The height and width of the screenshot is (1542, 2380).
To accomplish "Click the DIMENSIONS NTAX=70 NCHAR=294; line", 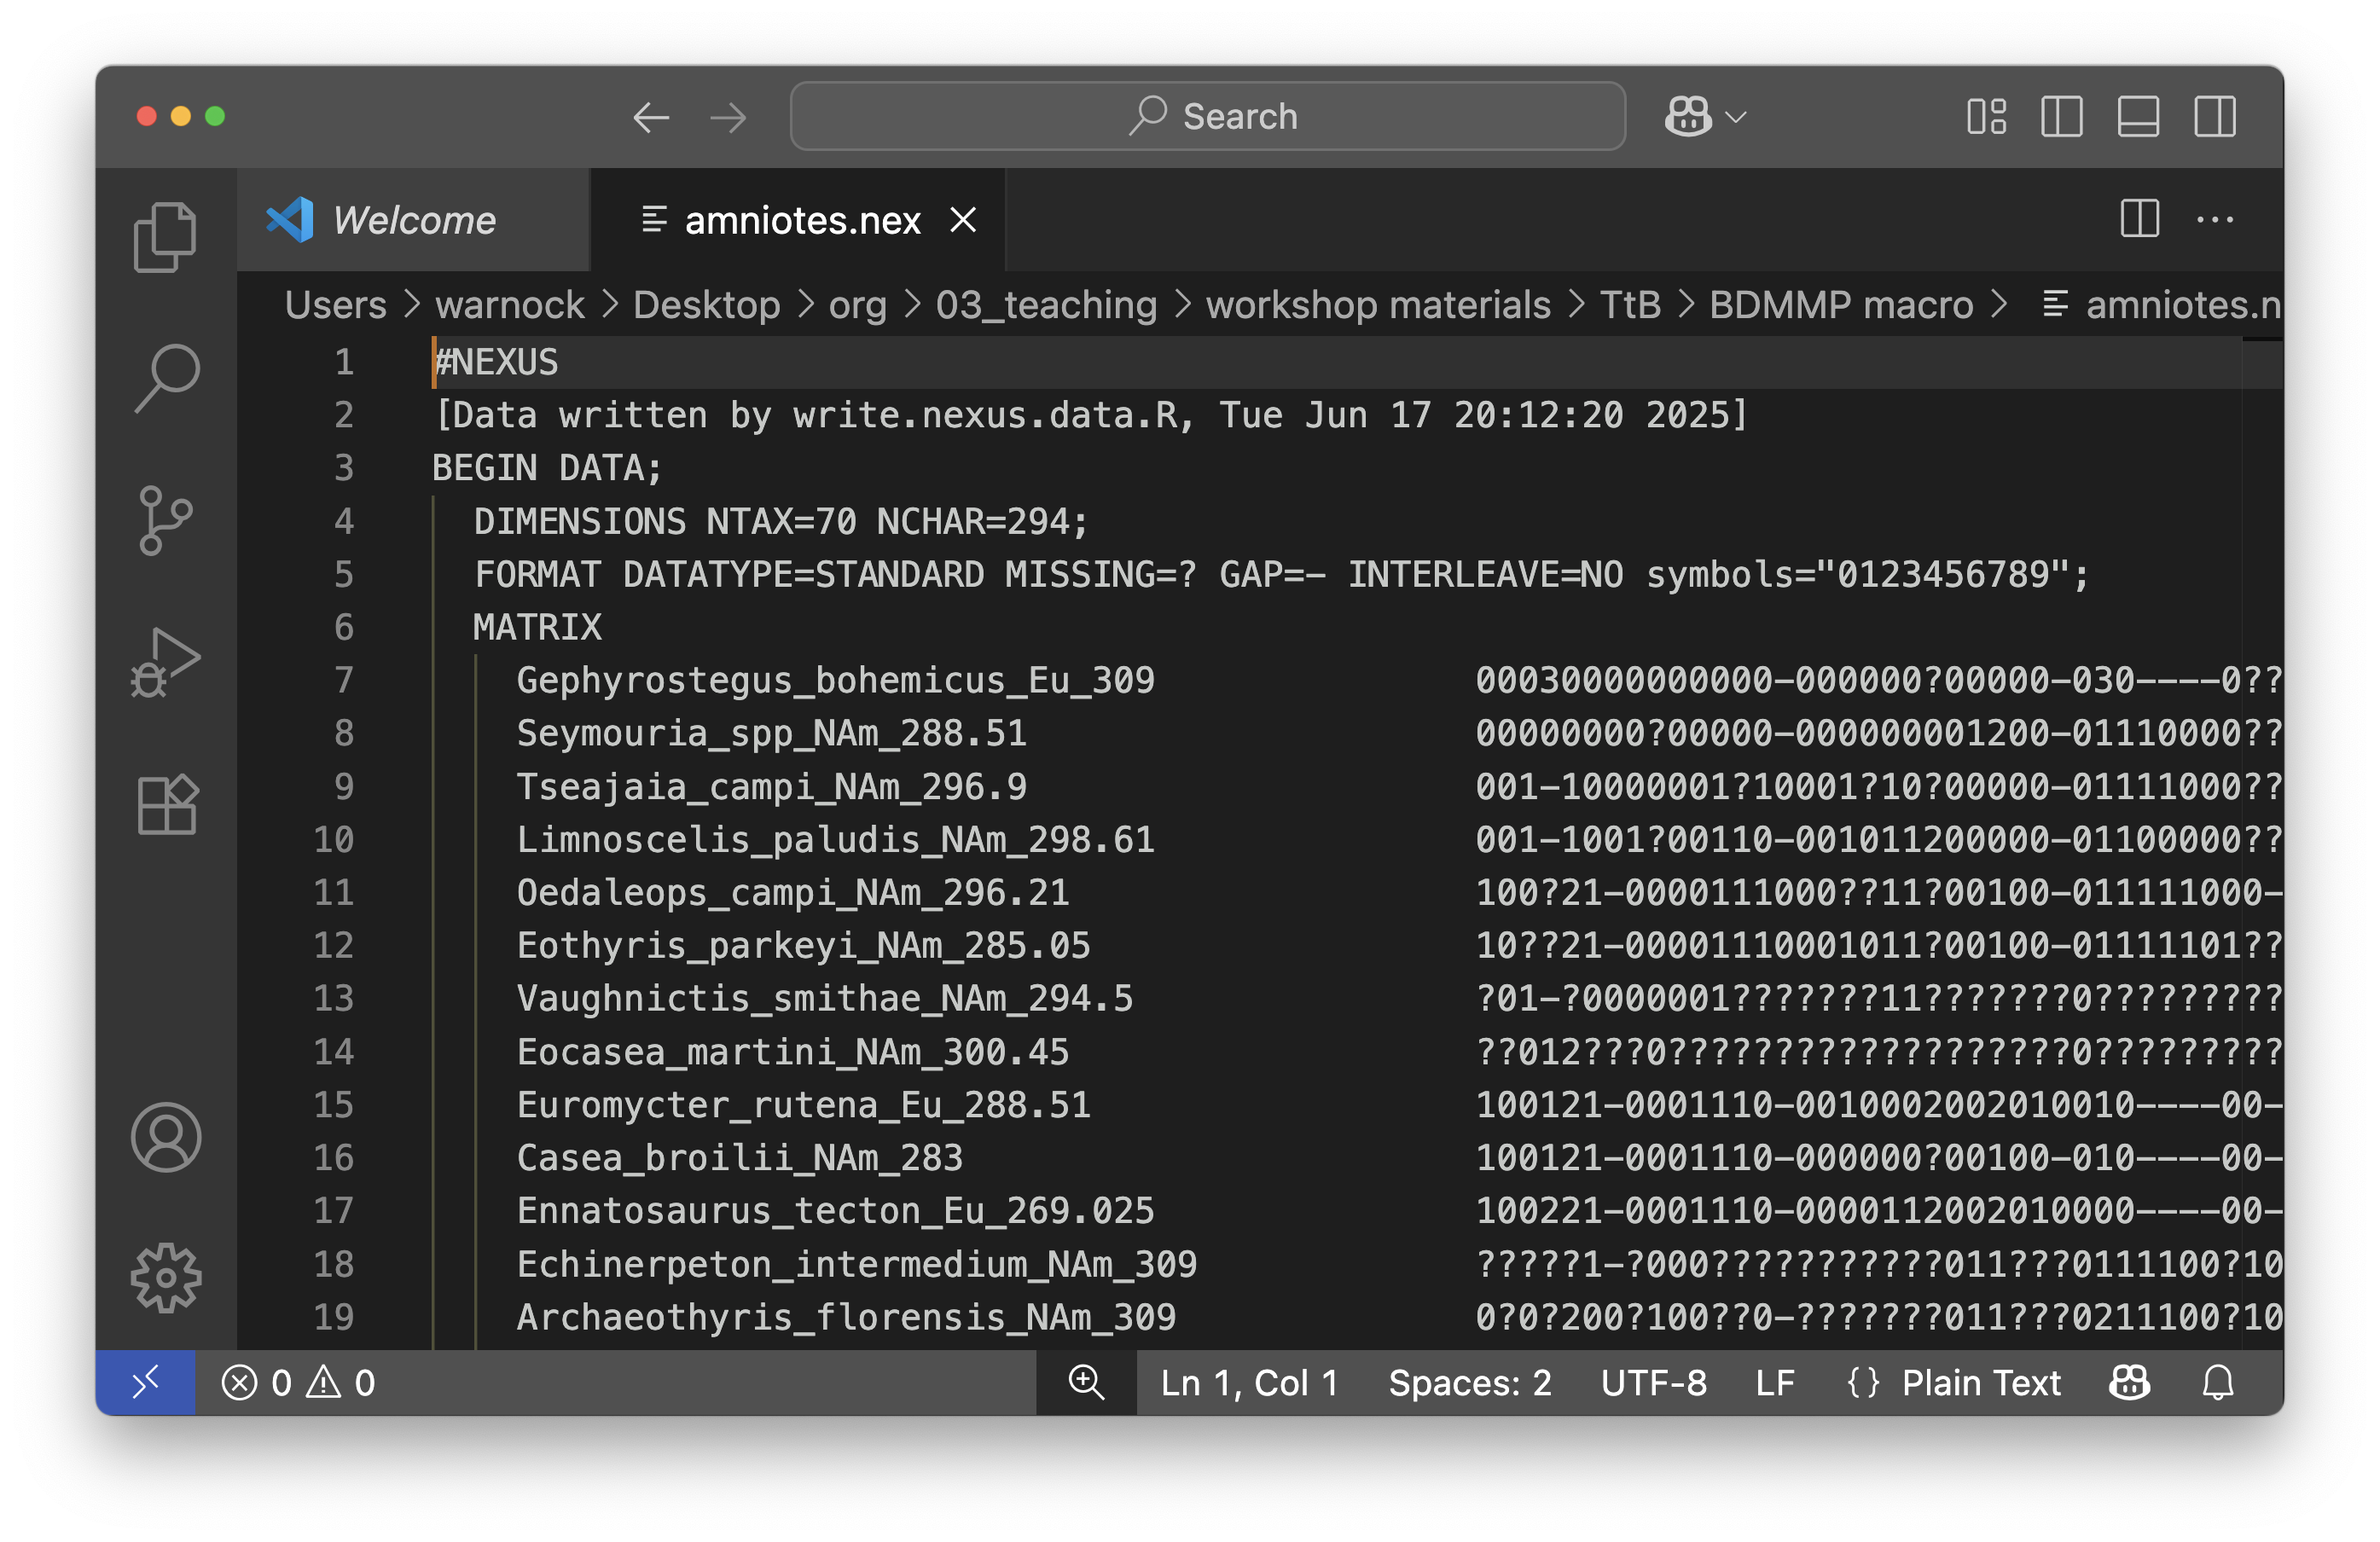I will click(x=780, y=521).
